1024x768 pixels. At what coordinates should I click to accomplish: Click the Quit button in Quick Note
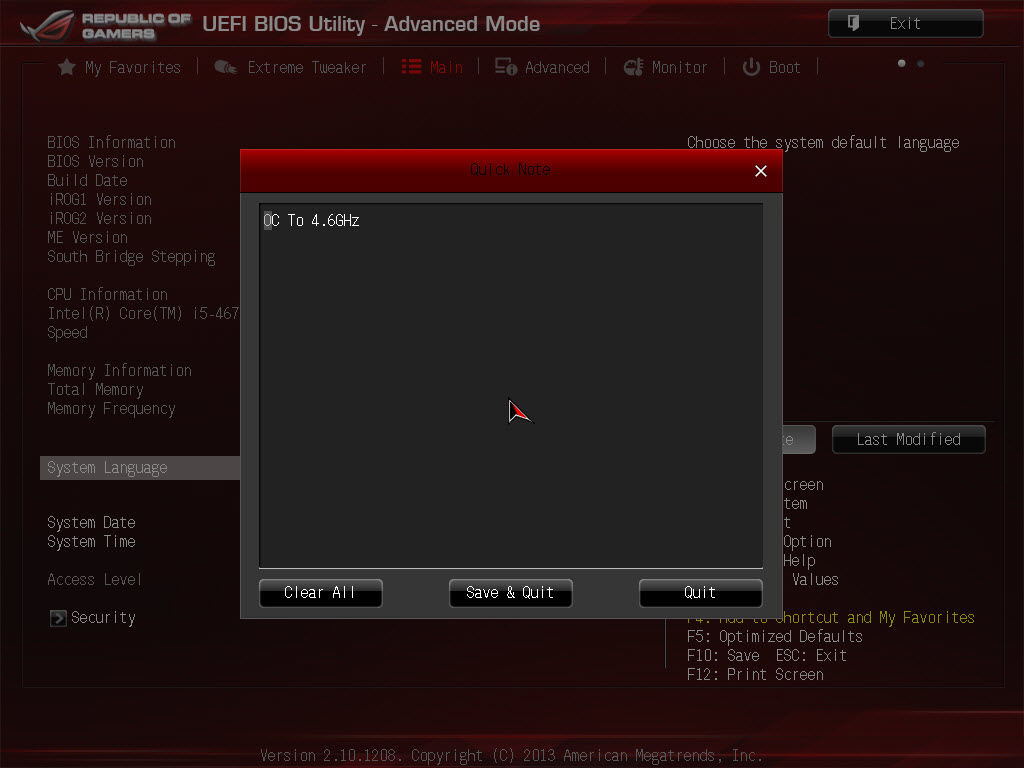click(700, 593)
